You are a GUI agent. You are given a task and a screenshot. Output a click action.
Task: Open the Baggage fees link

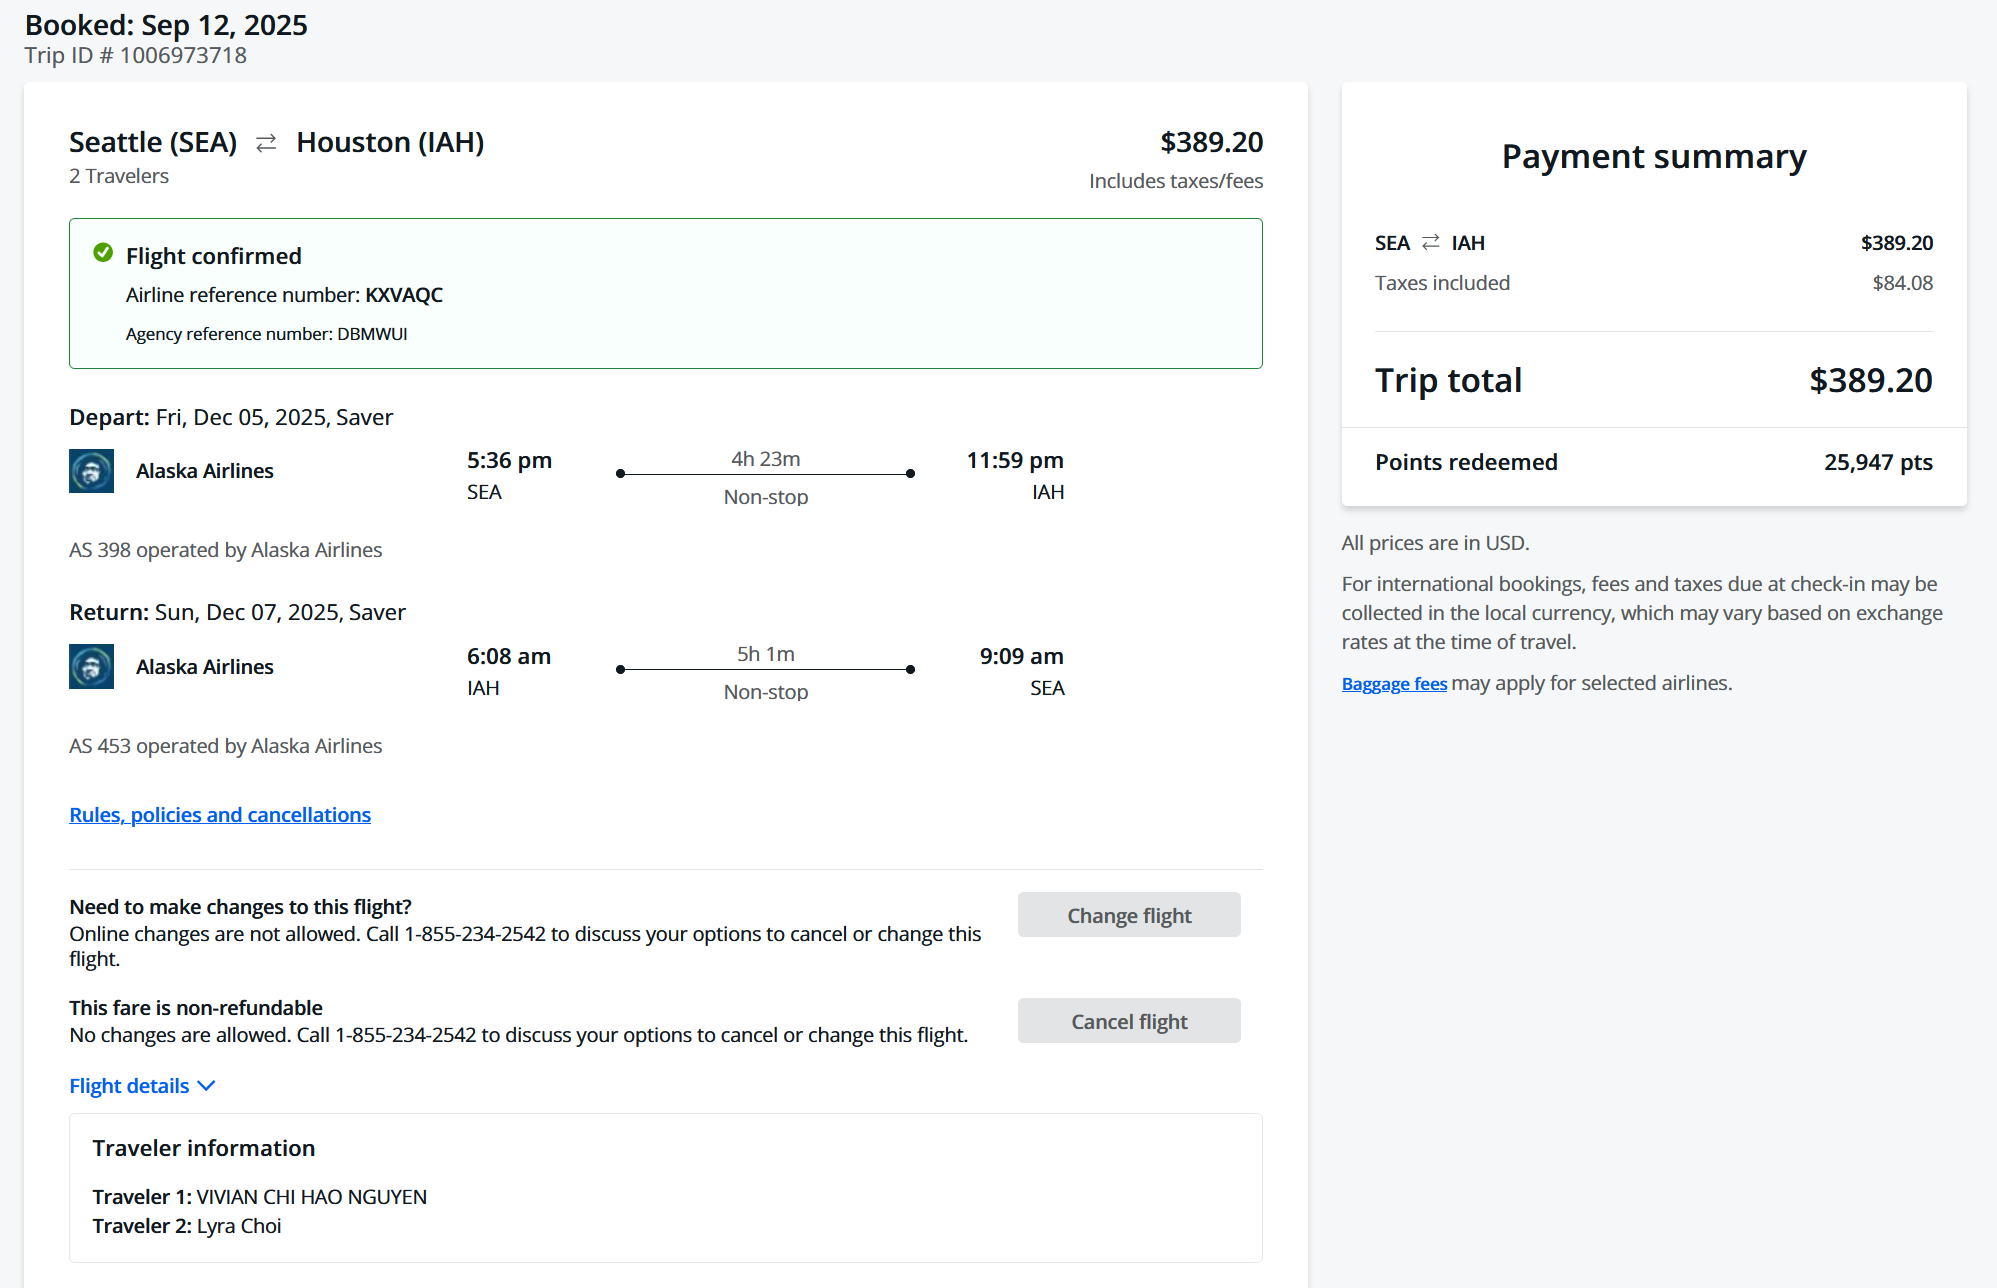pyautogui.click(x=1394, y=684)
